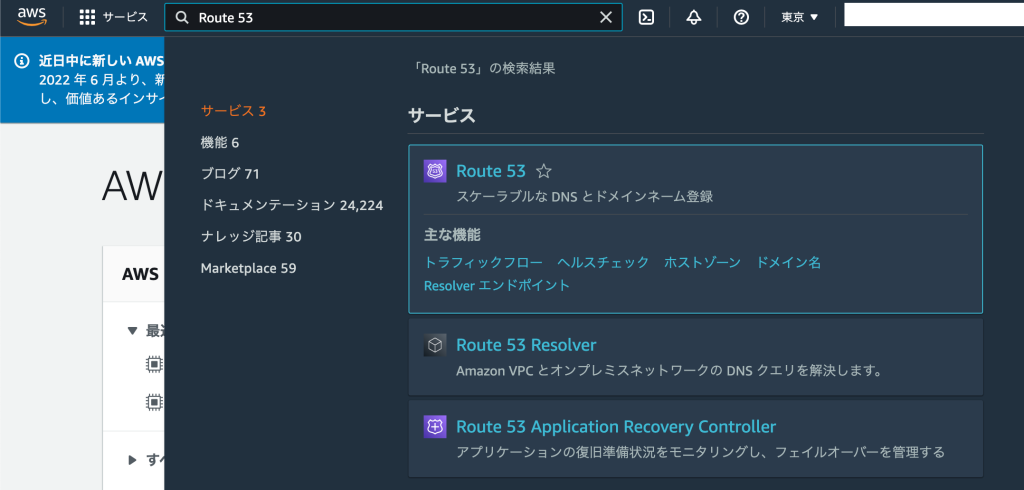Click the Application Recovery Controller icon
The height and width of the screenshot is (490, 1024).
(435, 427)
